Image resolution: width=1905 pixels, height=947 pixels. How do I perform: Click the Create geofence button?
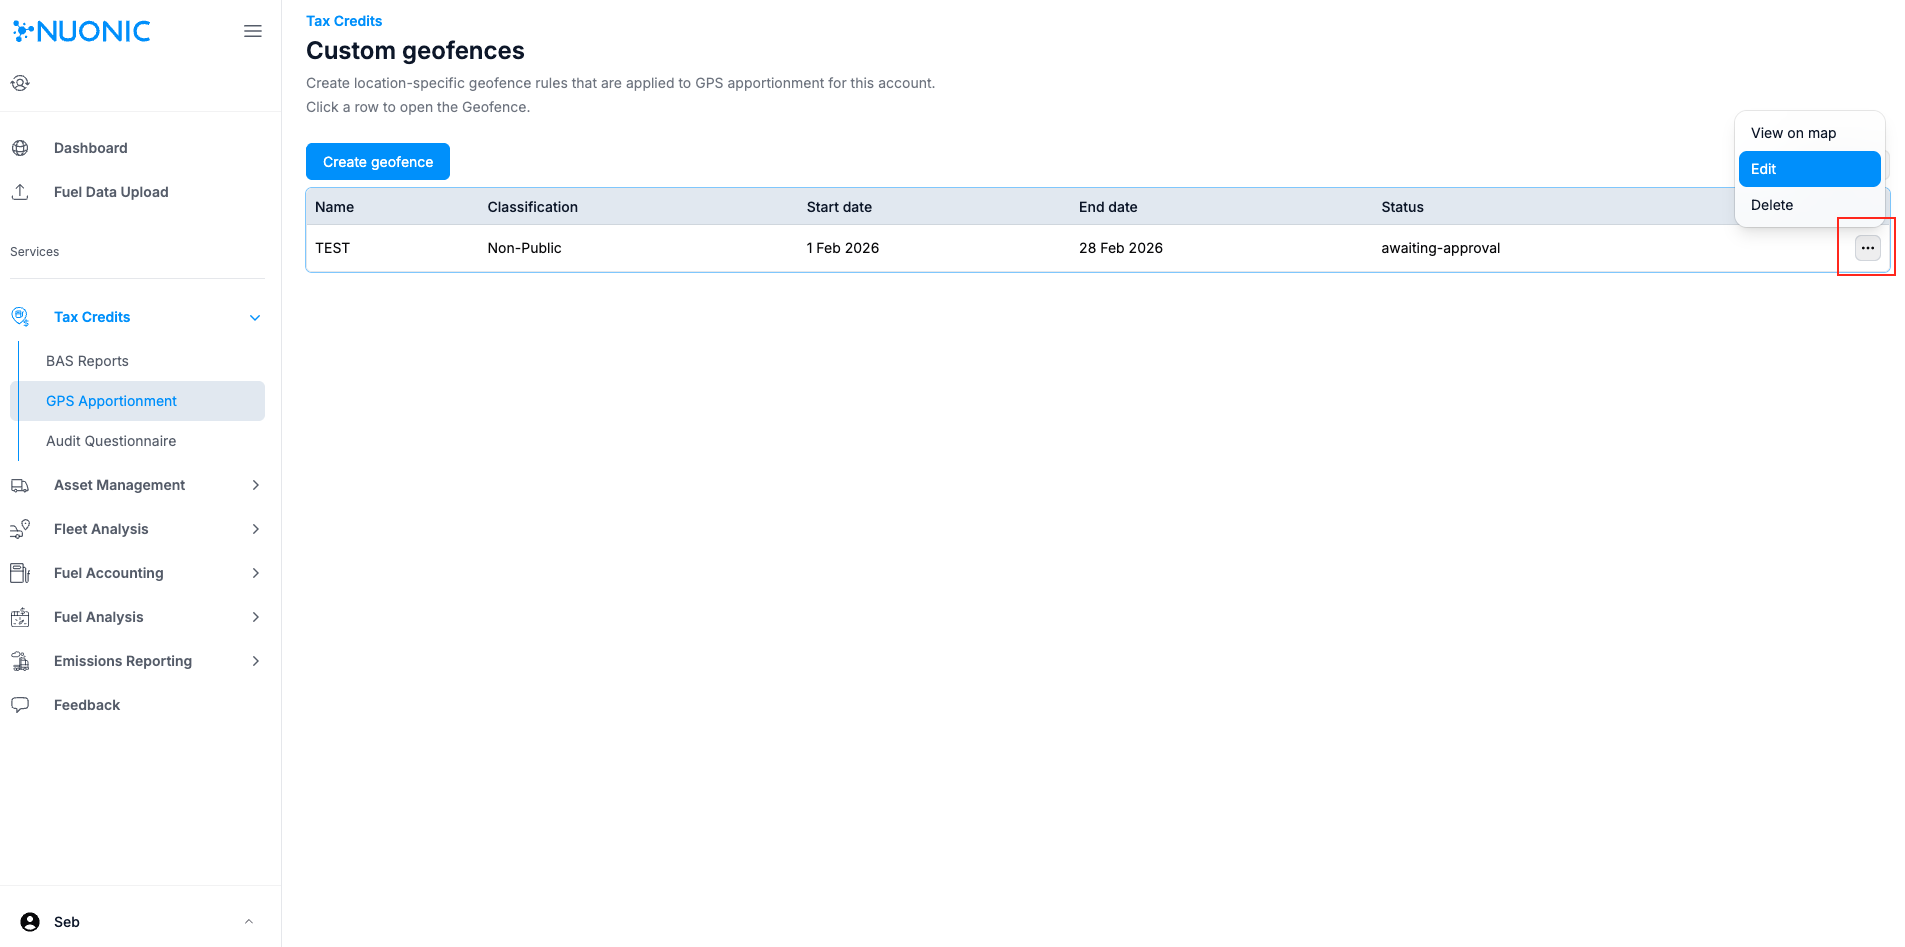coord(378,162)
